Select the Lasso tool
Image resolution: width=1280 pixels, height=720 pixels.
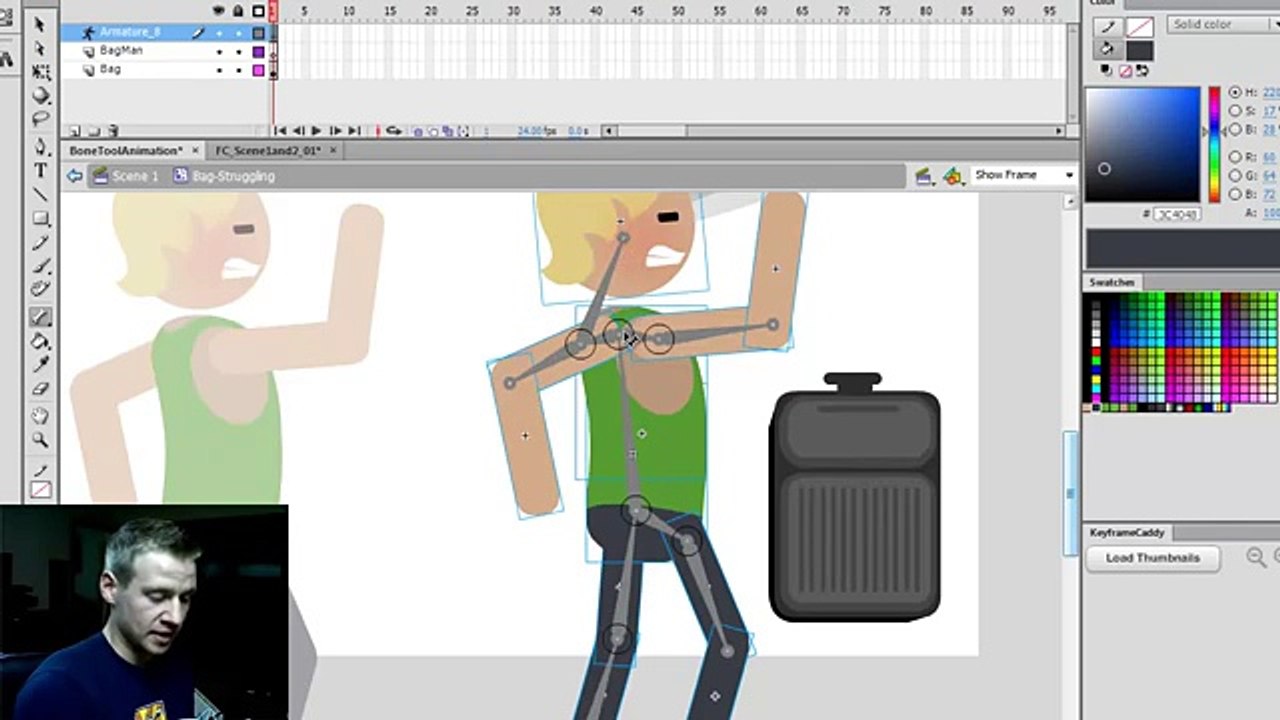[x=40, y=120]
